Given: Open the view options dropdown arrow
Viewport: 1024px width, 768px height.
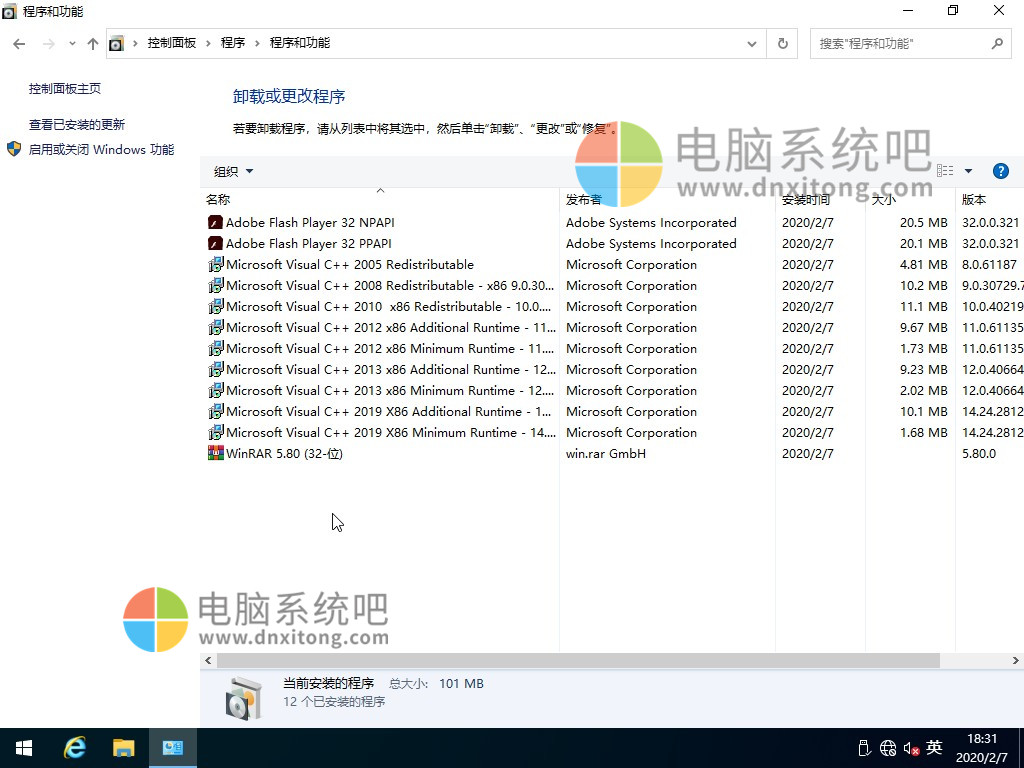Looking at the screenshot, I should [968, 171].
